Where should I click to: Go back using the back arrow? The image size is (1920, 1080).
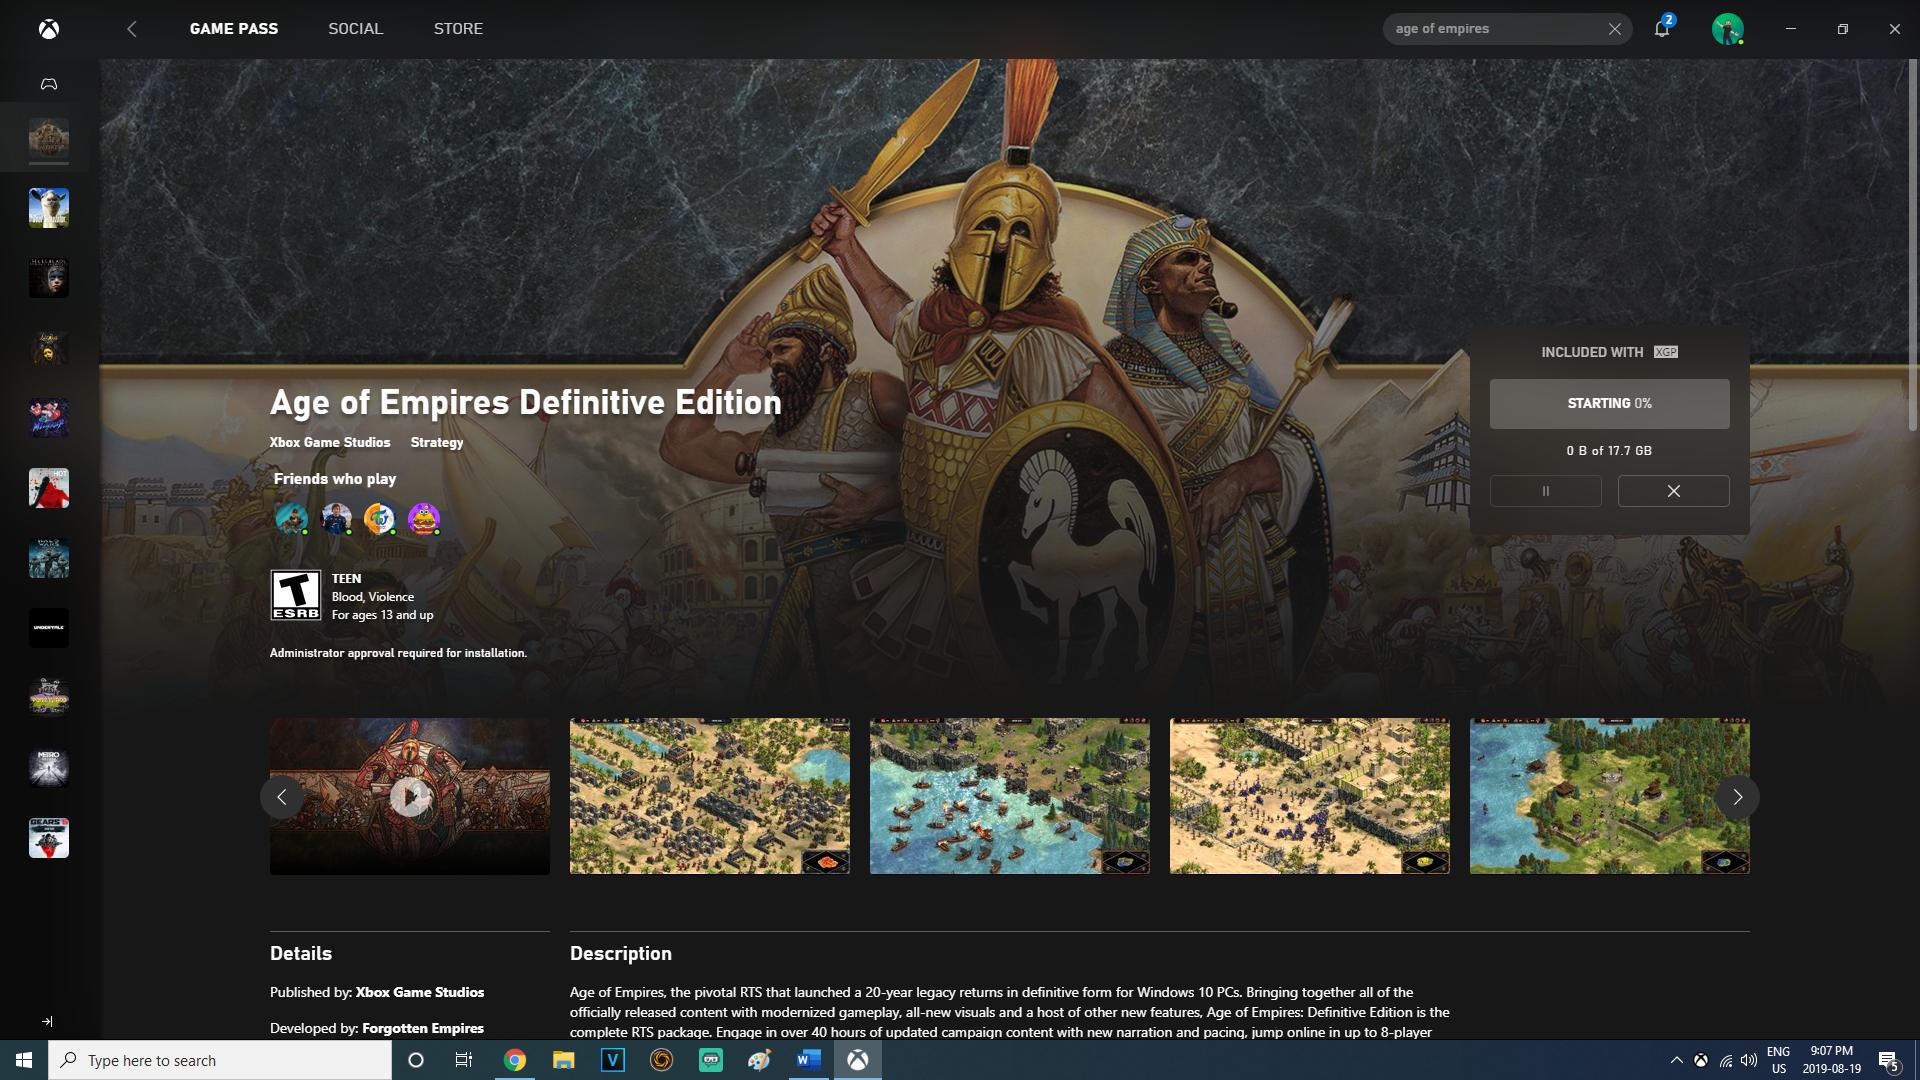132,29
